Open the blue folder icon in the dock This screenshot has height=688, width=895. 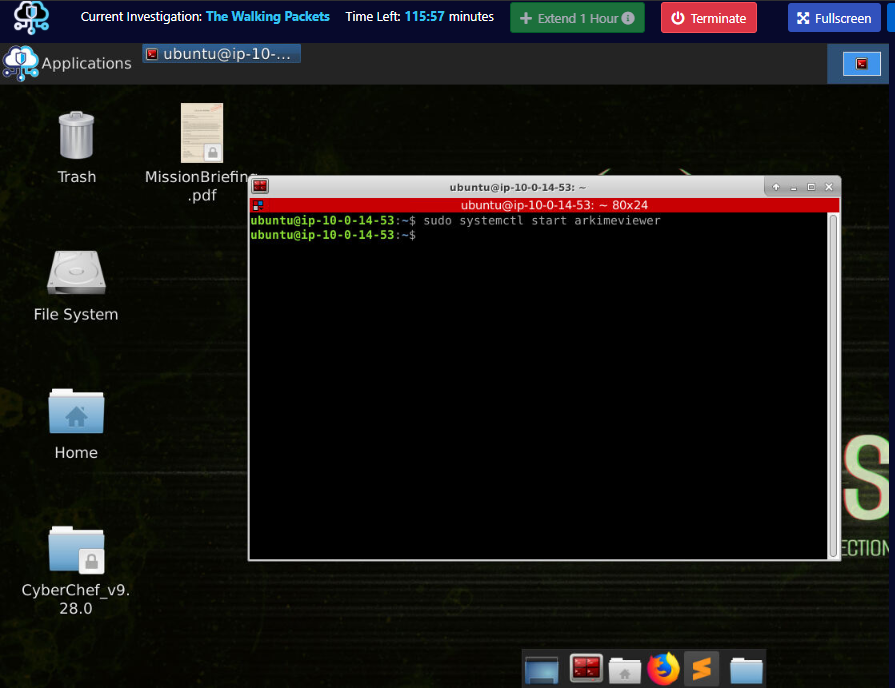tap(746, 670)
